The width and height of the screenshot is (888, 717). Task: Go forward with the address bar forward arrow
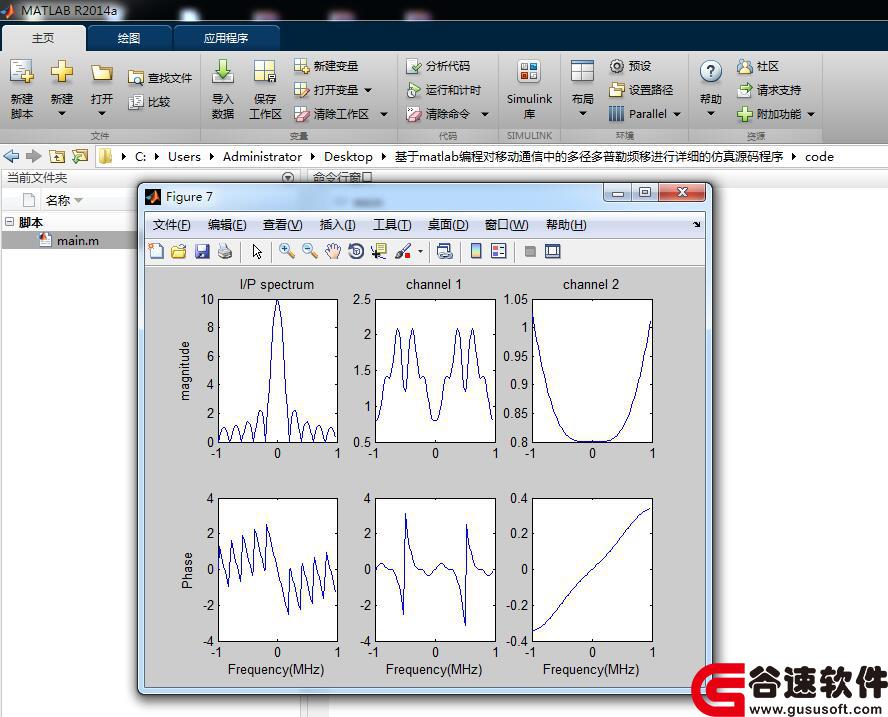[x=33, y=156]
